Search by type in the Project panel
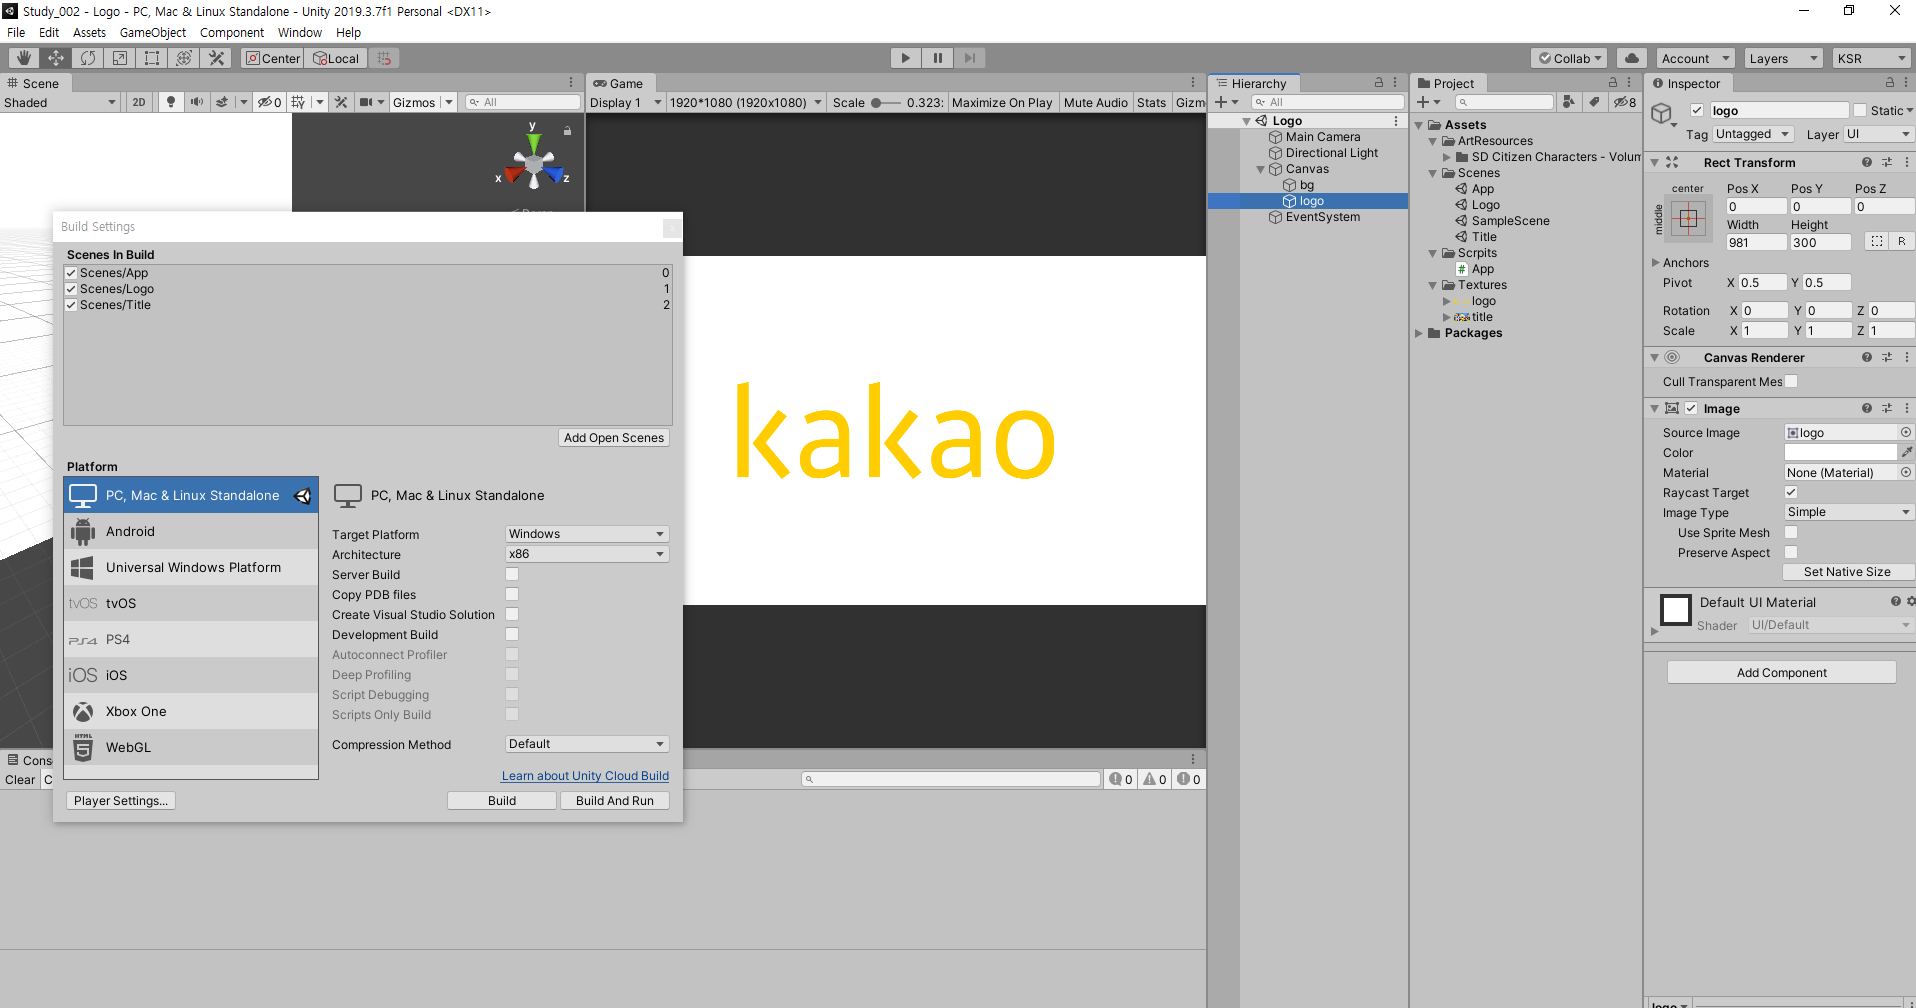Screen dimensions: 1916x1008 [x=1568, y=102]
